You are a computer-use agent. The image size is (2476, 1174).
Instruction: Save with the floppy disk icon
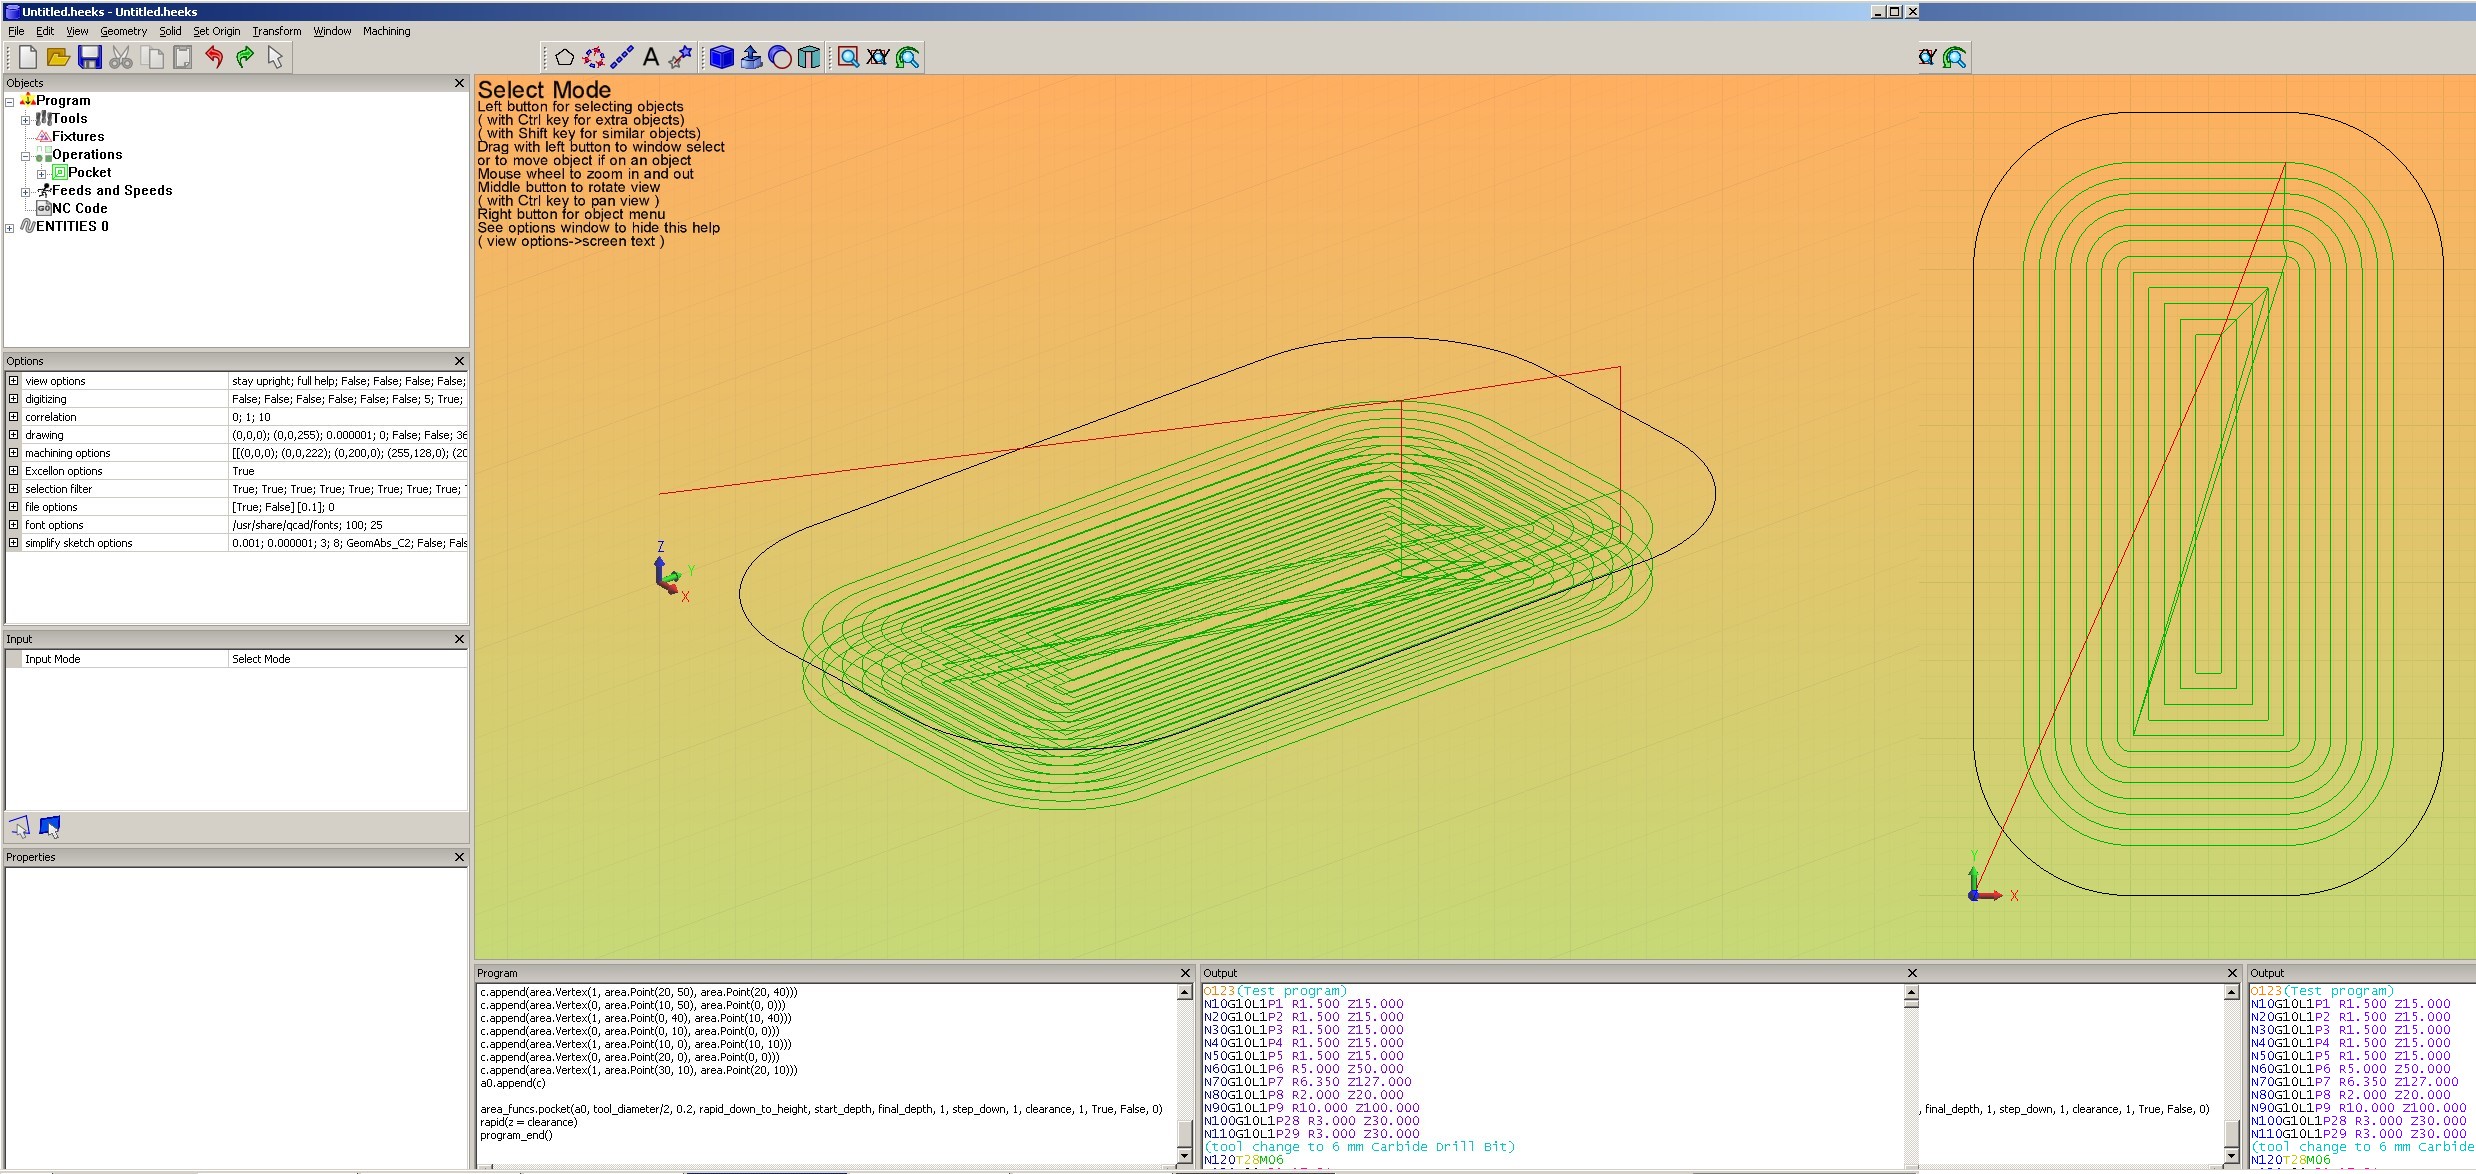pos(90,58)
